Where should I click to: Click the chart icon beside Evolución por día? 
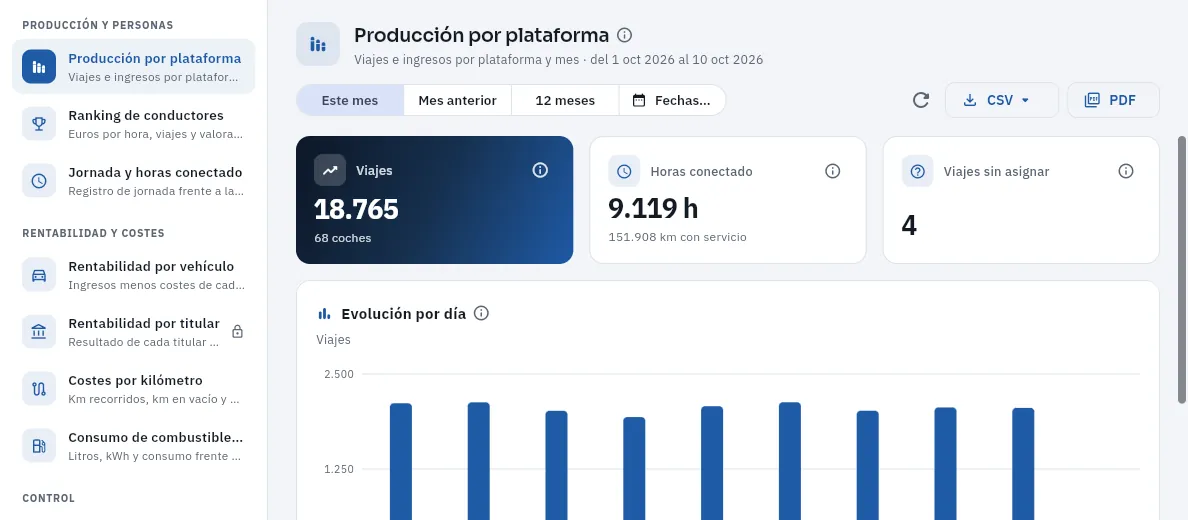click(324, 313)
